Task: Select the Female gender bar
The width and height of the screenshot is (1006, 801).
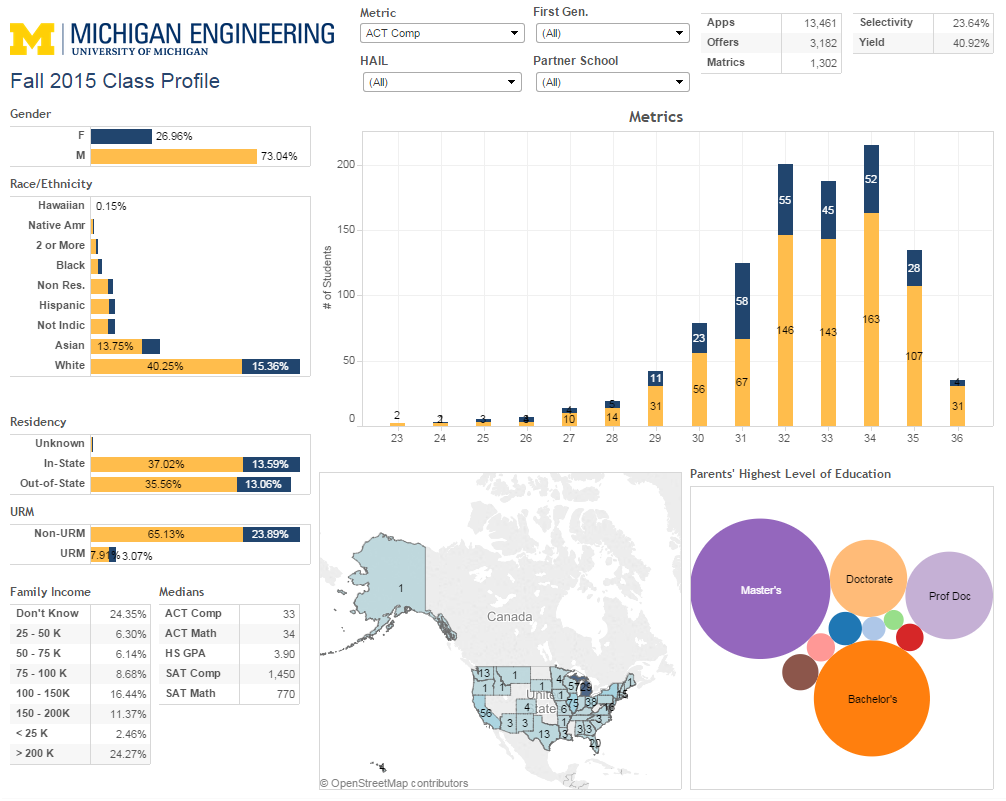Action: 121,136
